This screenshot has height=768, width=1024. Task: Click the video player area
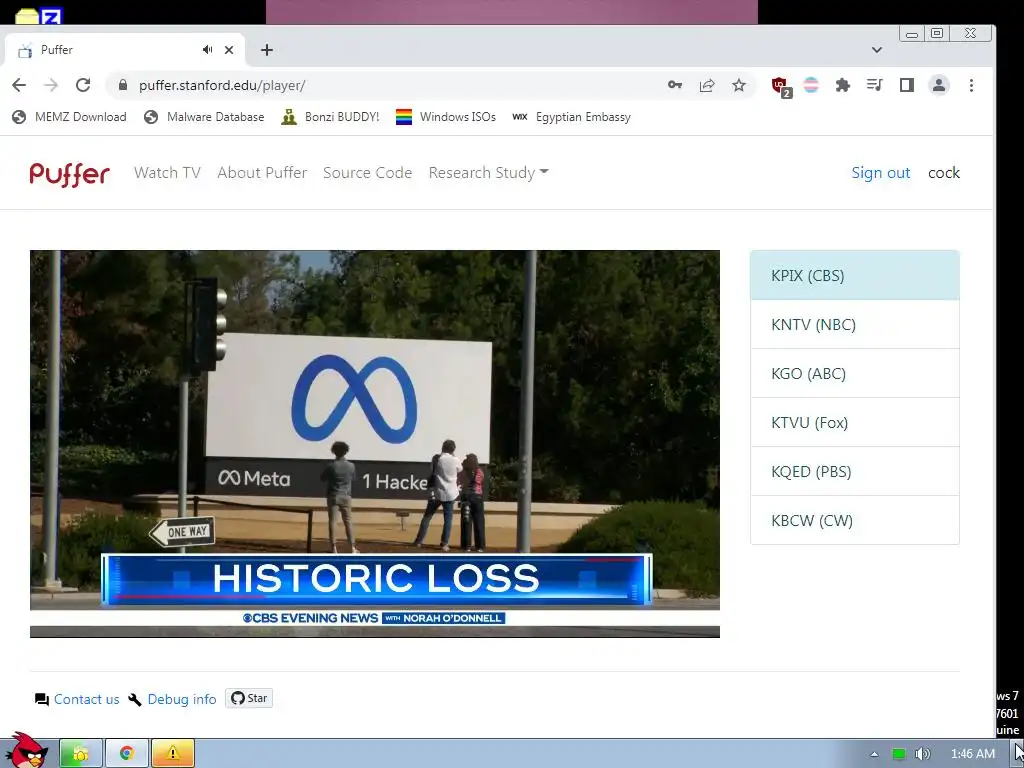tap(375, 443)
